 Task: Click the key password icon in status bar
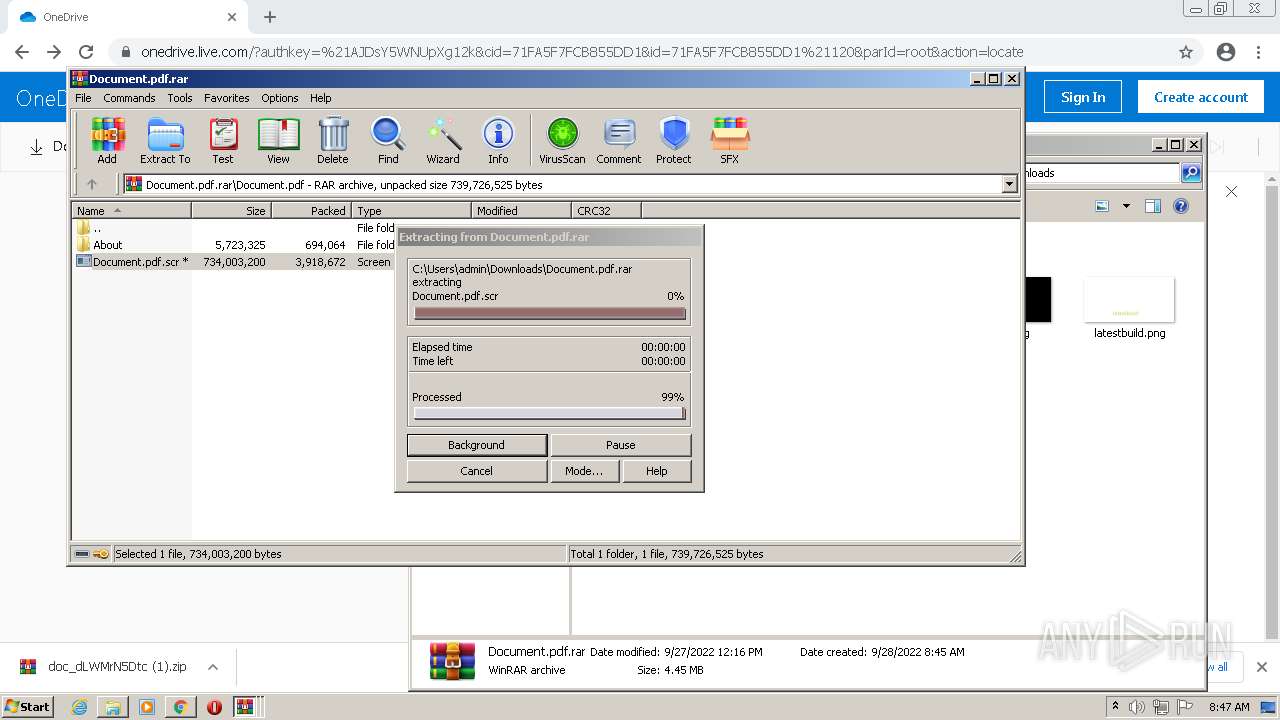pos(101,554)
